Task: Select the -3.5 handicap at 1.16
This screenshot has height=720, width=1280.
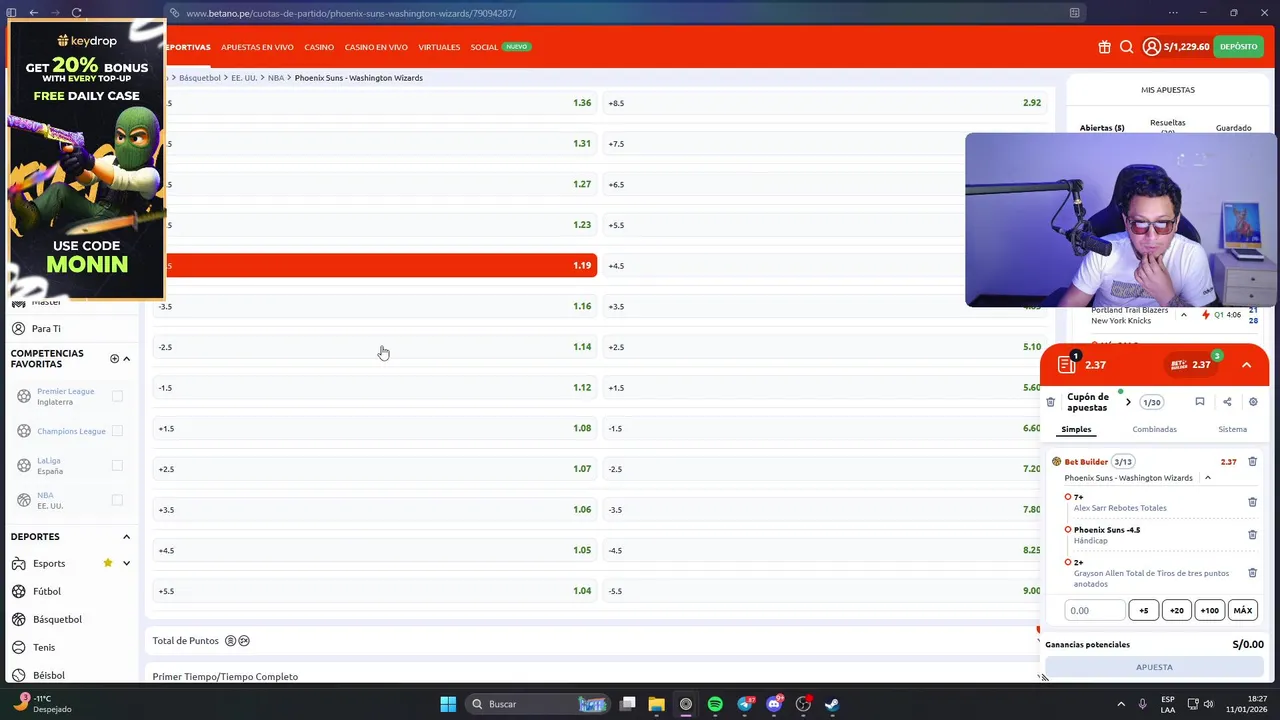Action: tap(375, 306)
